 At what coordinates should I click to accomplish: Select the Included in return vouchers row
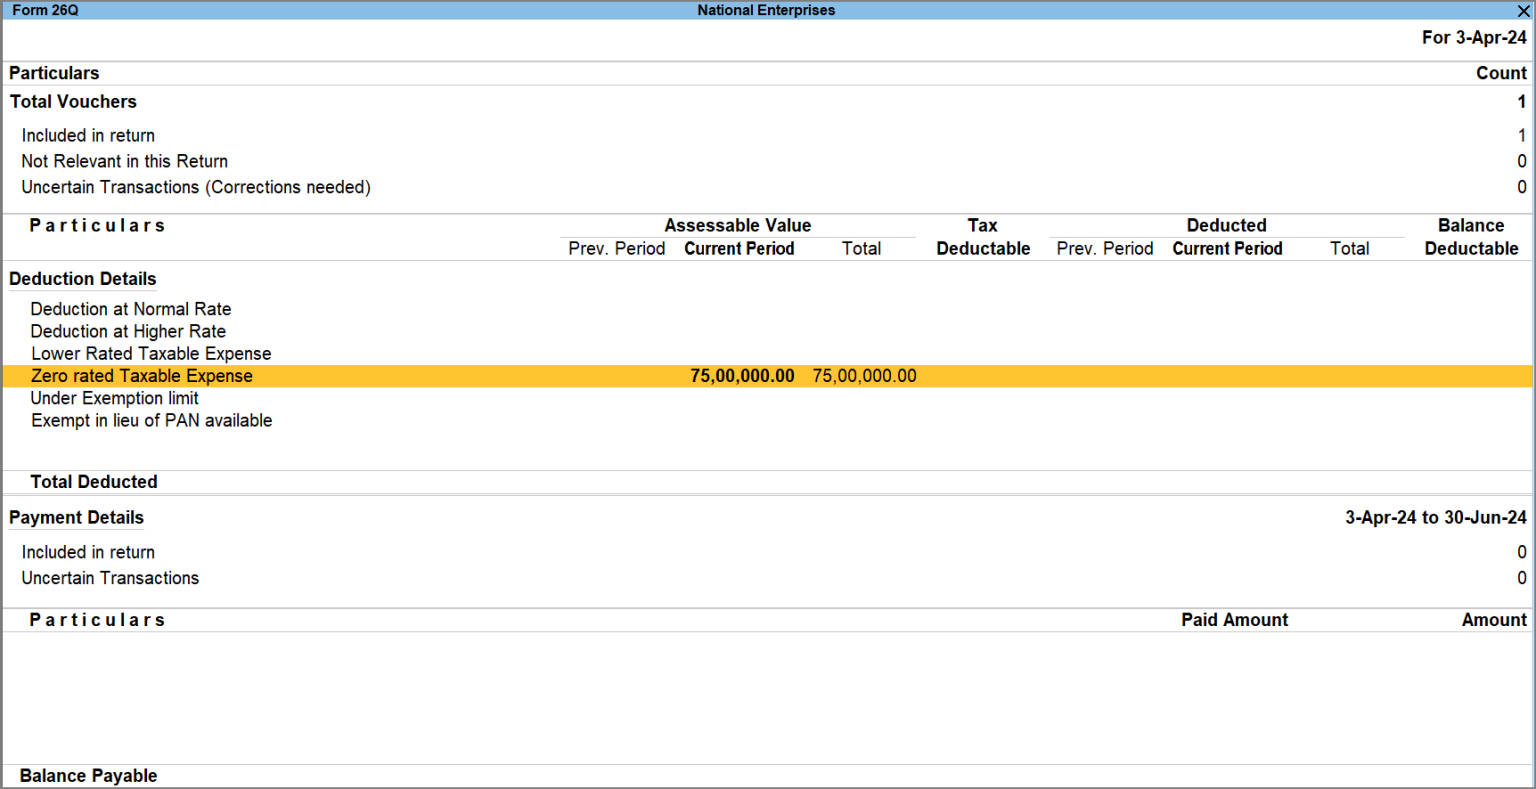point(88,135)
